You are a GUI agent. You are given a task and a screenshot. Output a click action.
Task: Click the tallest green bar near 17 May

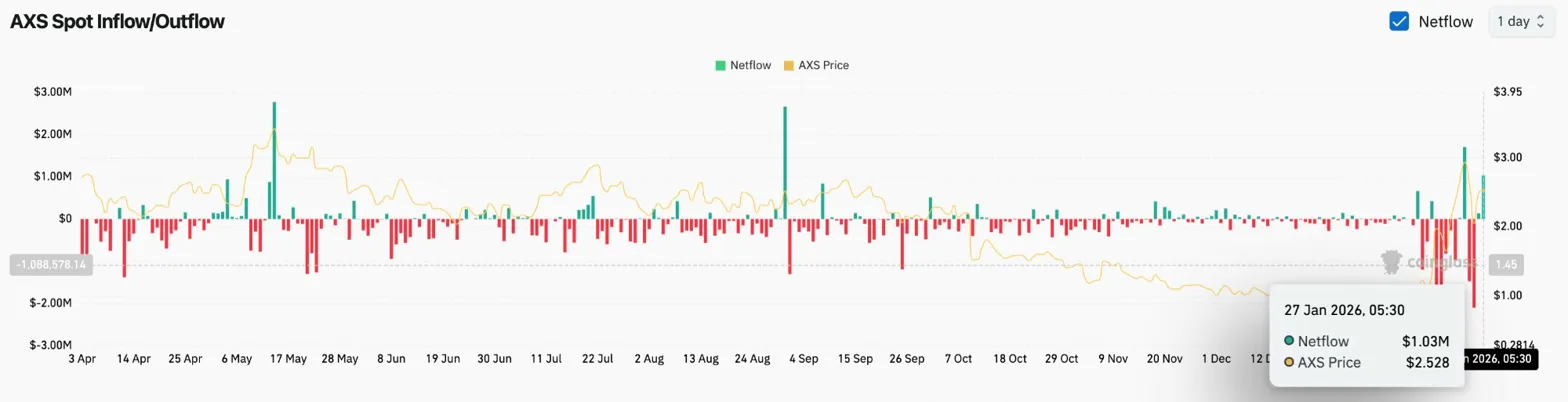coord(274,160)
